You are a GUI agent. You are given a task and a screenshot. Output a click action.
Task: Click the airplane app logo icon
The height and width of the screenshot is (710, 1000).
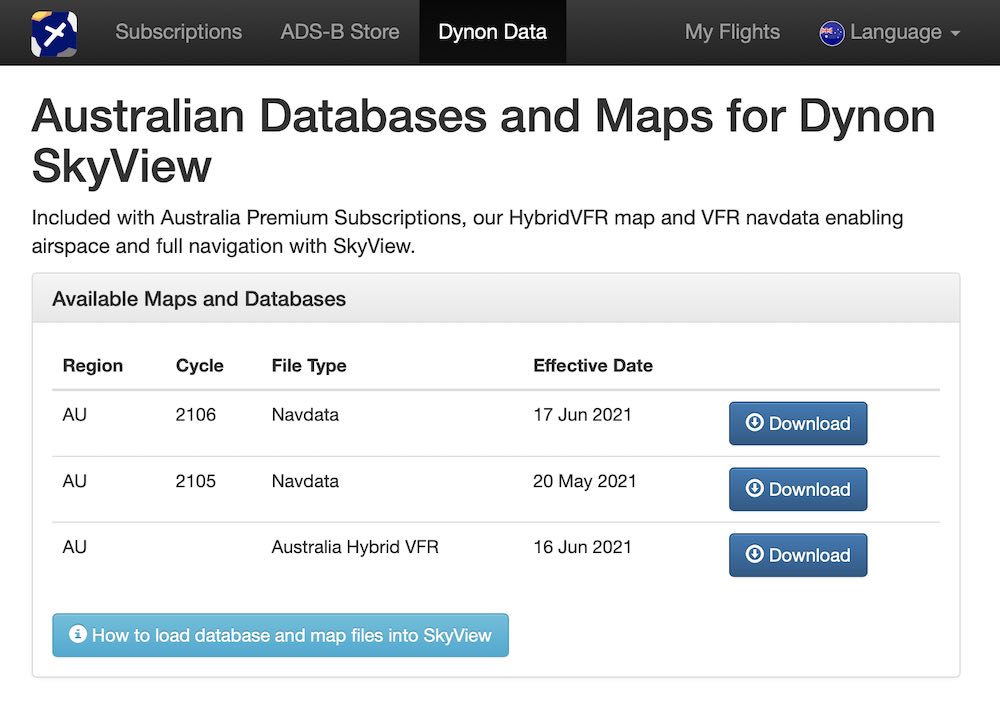point(54,33)
